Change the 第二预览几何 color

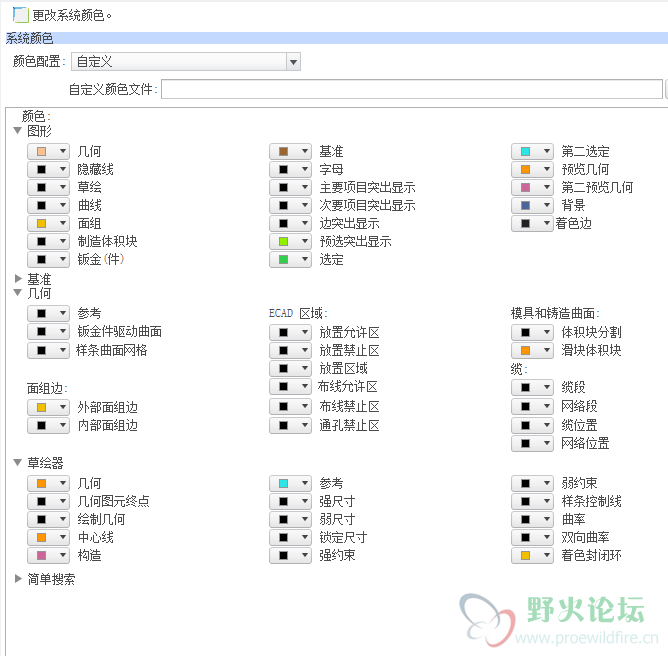(x=533, y=187)
